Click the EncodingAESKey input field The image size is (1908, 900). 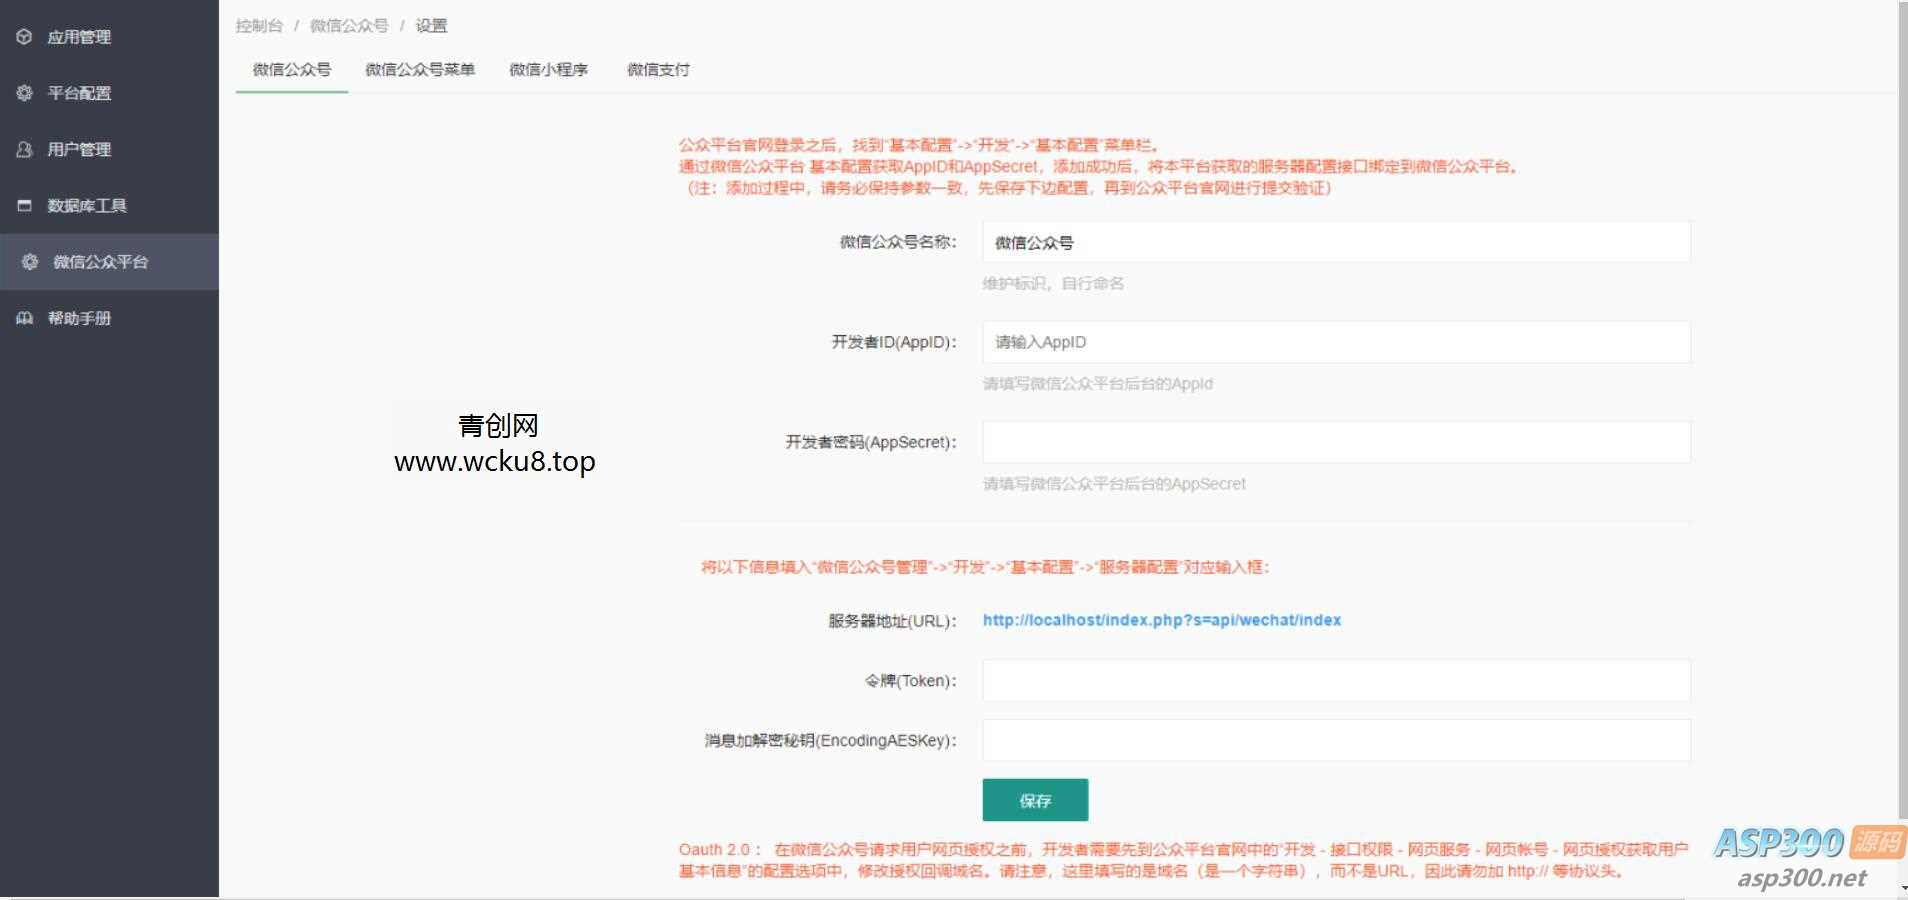click(1335, 741)
